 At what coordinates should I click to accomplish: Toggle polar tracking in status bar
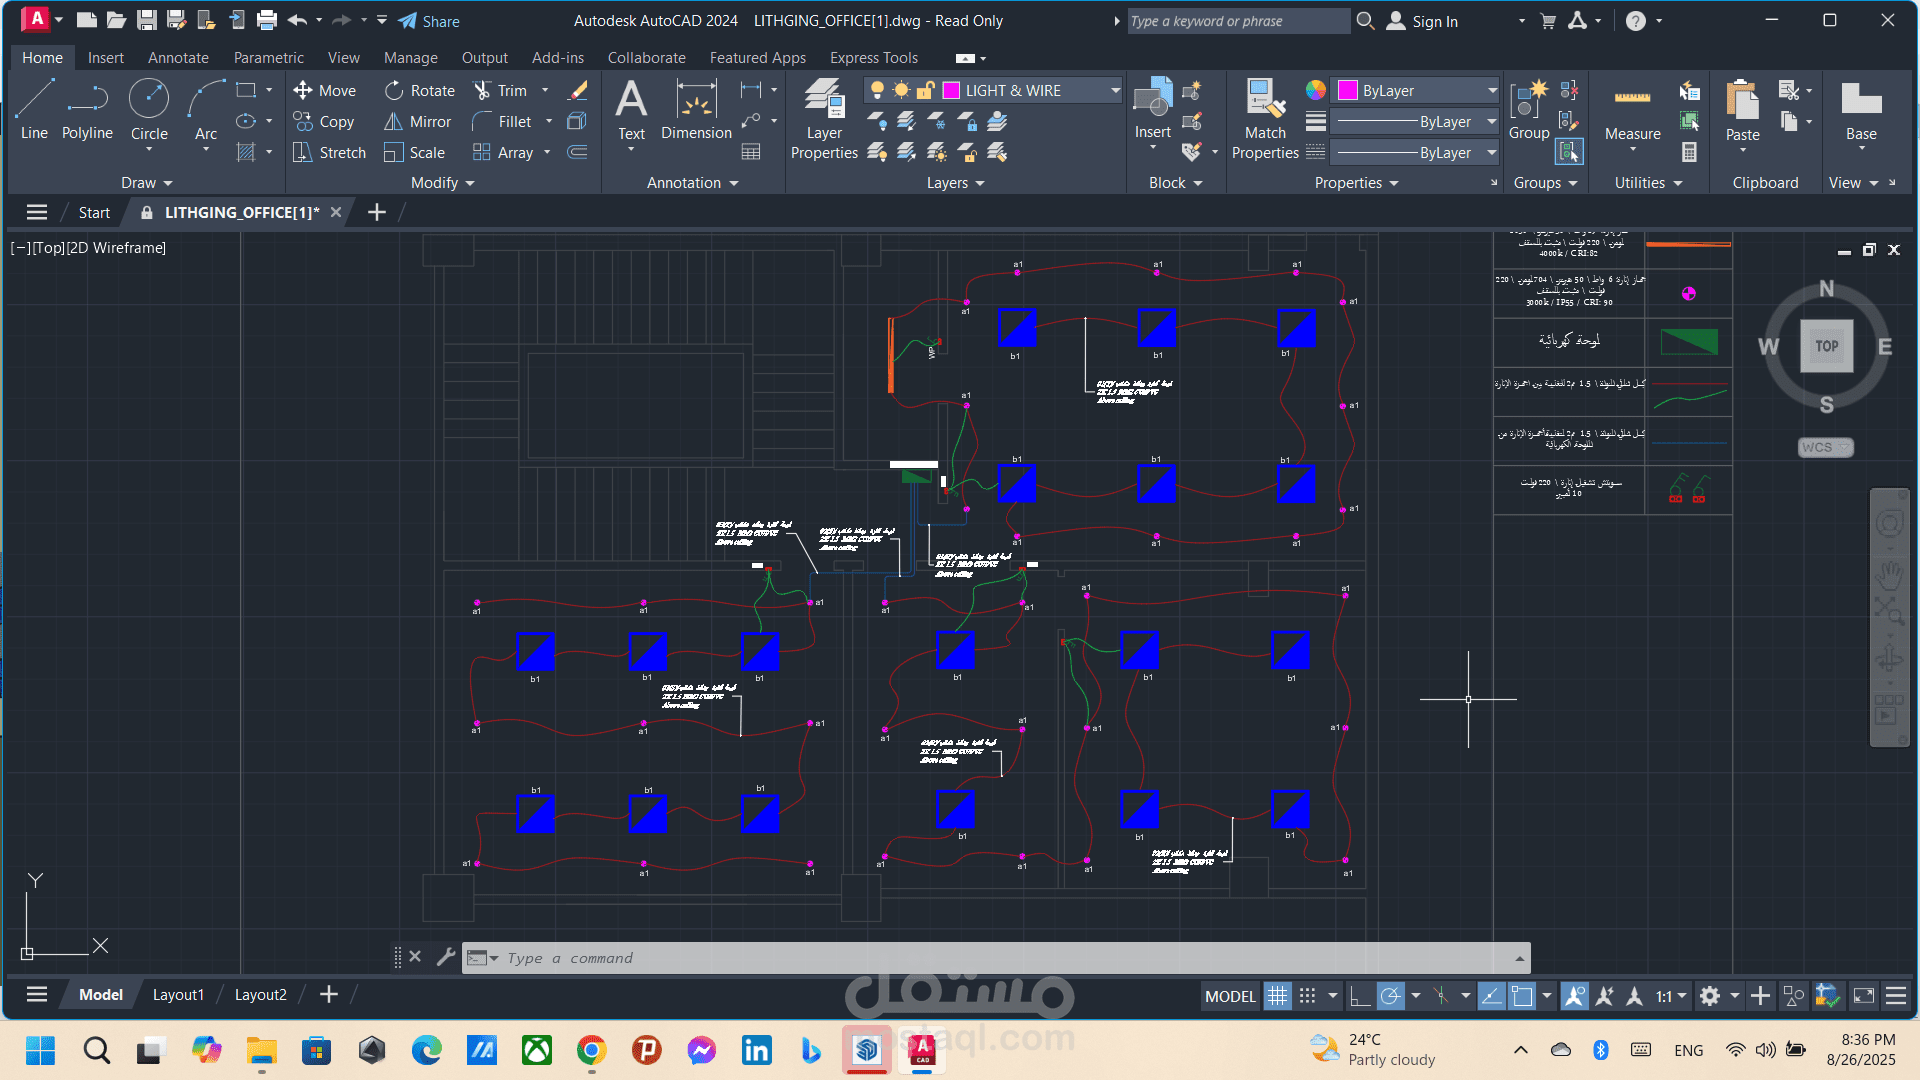coord(1391,996)
